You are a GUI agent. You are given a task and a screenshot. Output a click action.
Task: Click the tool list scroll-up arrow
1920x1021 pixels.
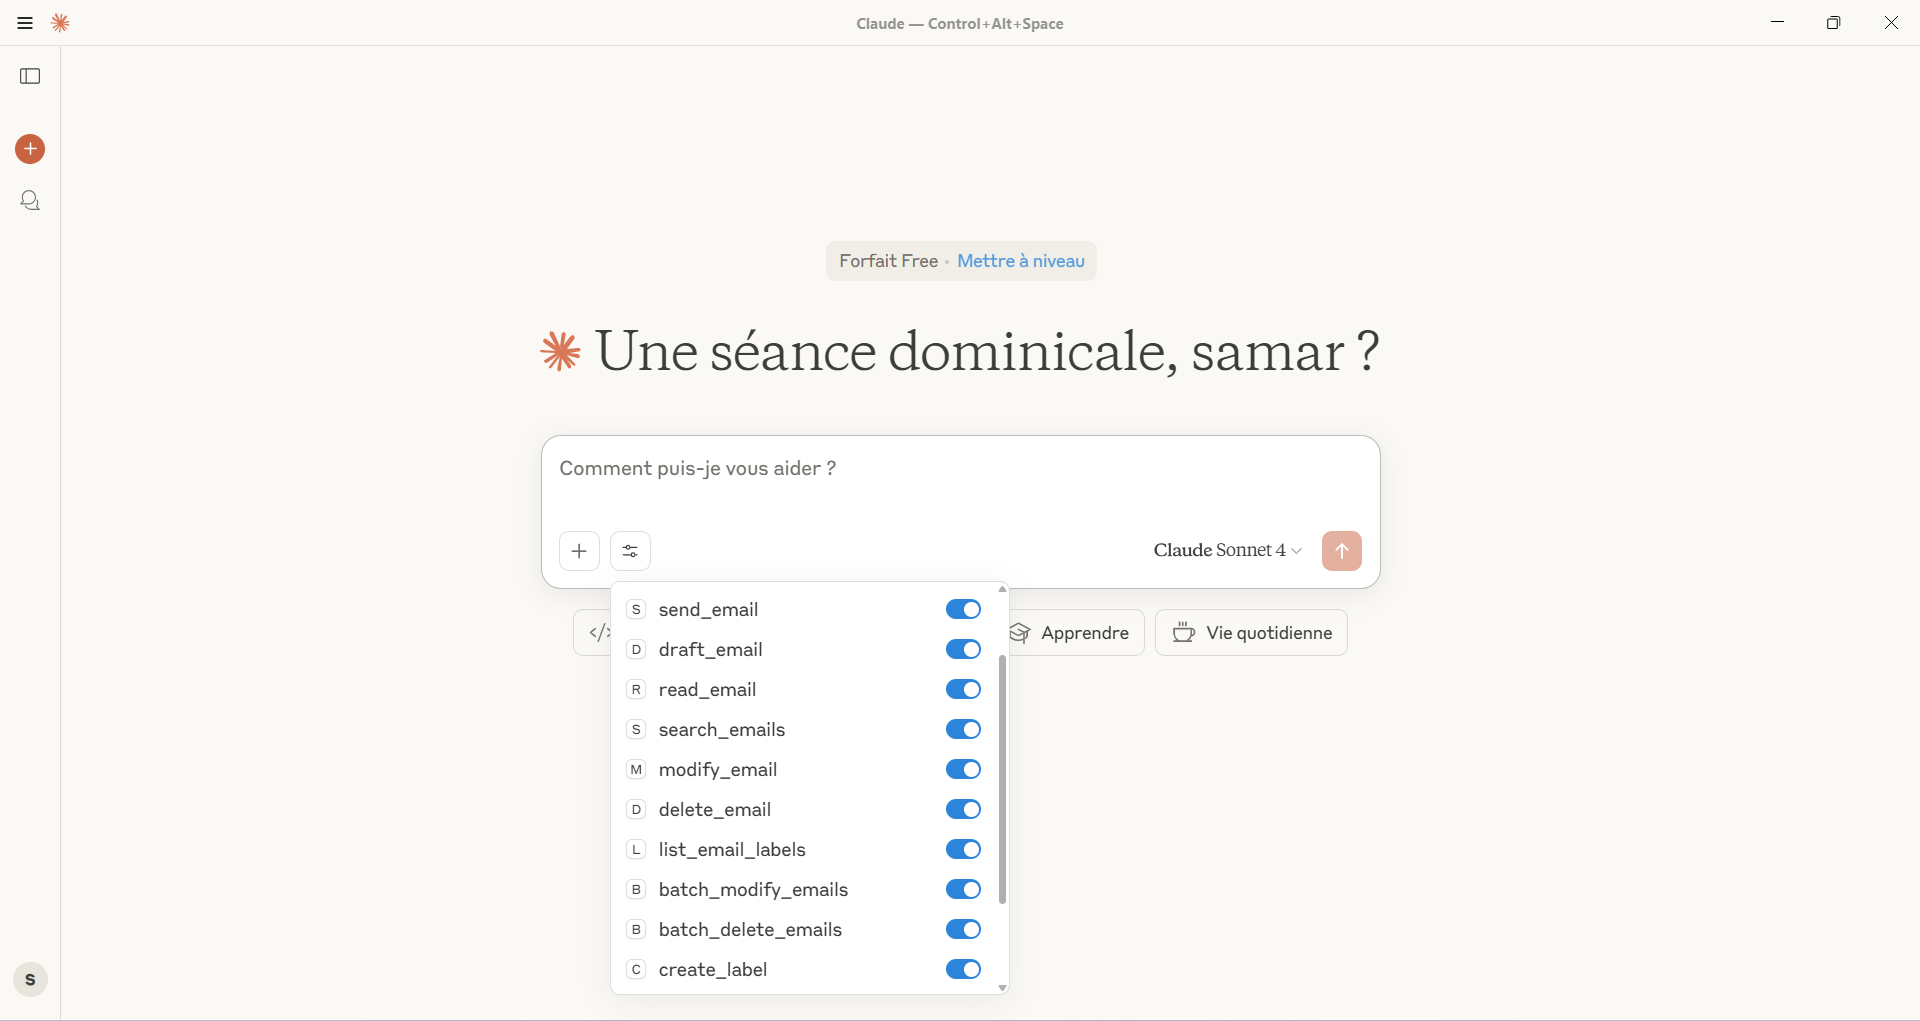(x=1002, y=589)
